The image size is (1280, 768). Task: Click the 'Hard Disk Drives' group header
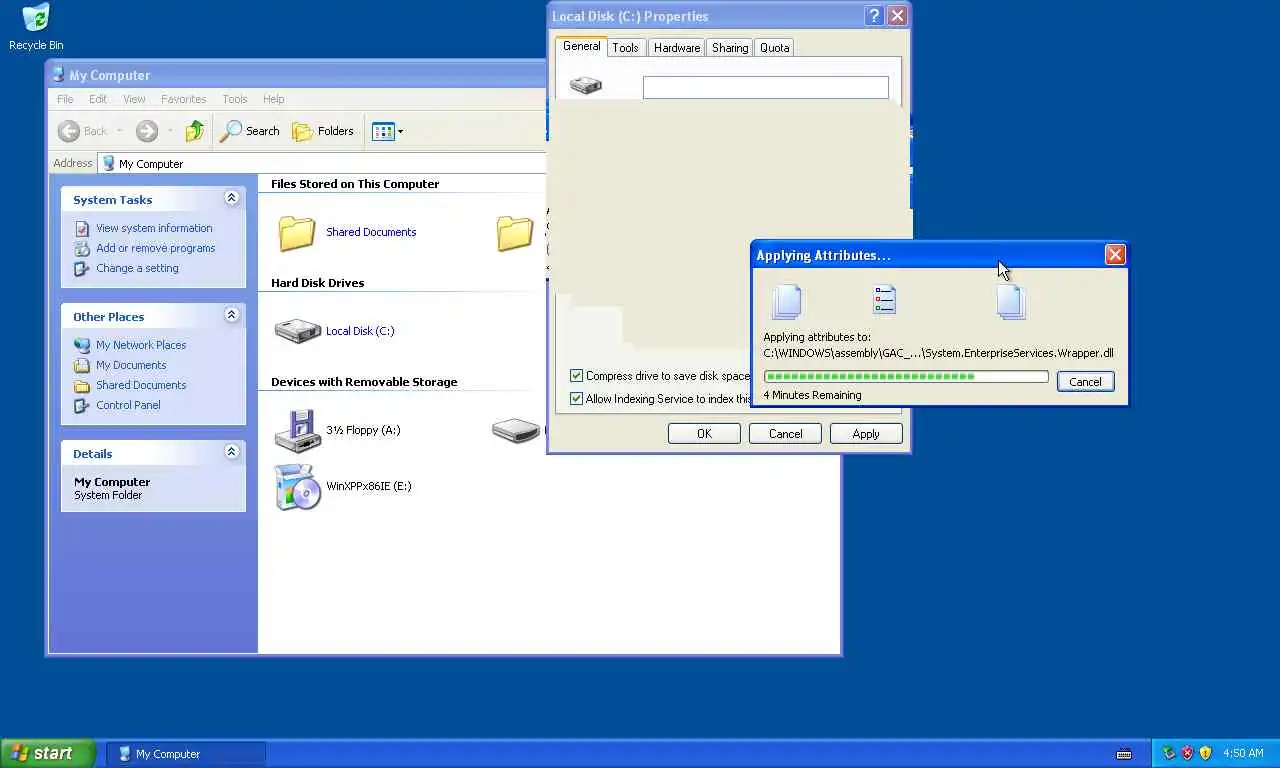pos(317,283)
